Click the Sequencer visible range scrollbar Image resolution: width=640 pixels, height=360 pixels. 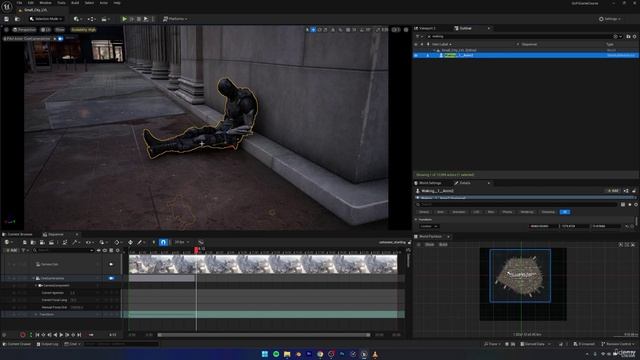[264, 335]
